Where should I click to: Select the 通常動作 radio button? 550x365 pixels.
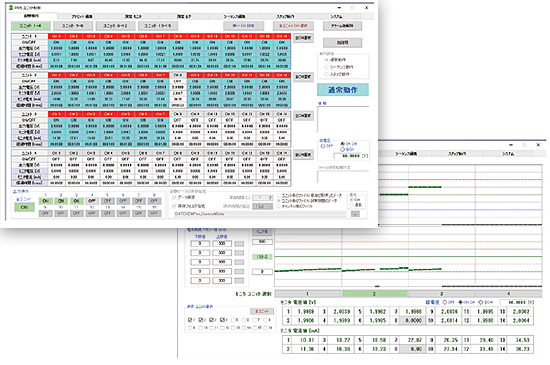point(327,60)
